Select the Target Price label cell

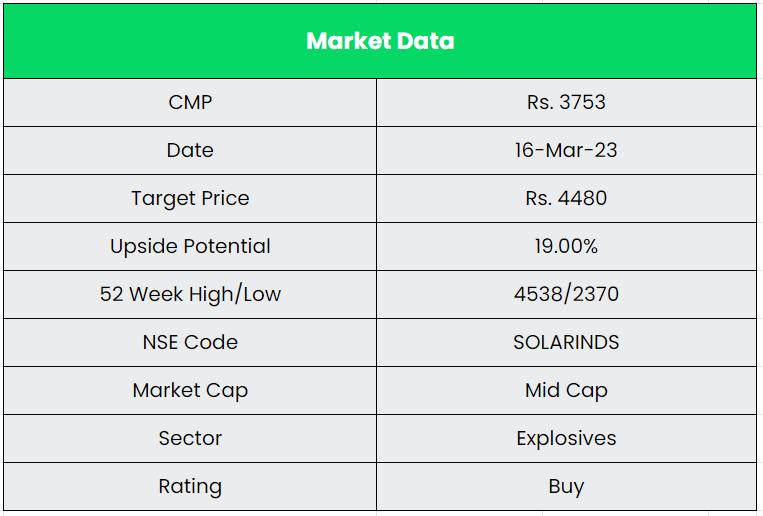[190, 198]
